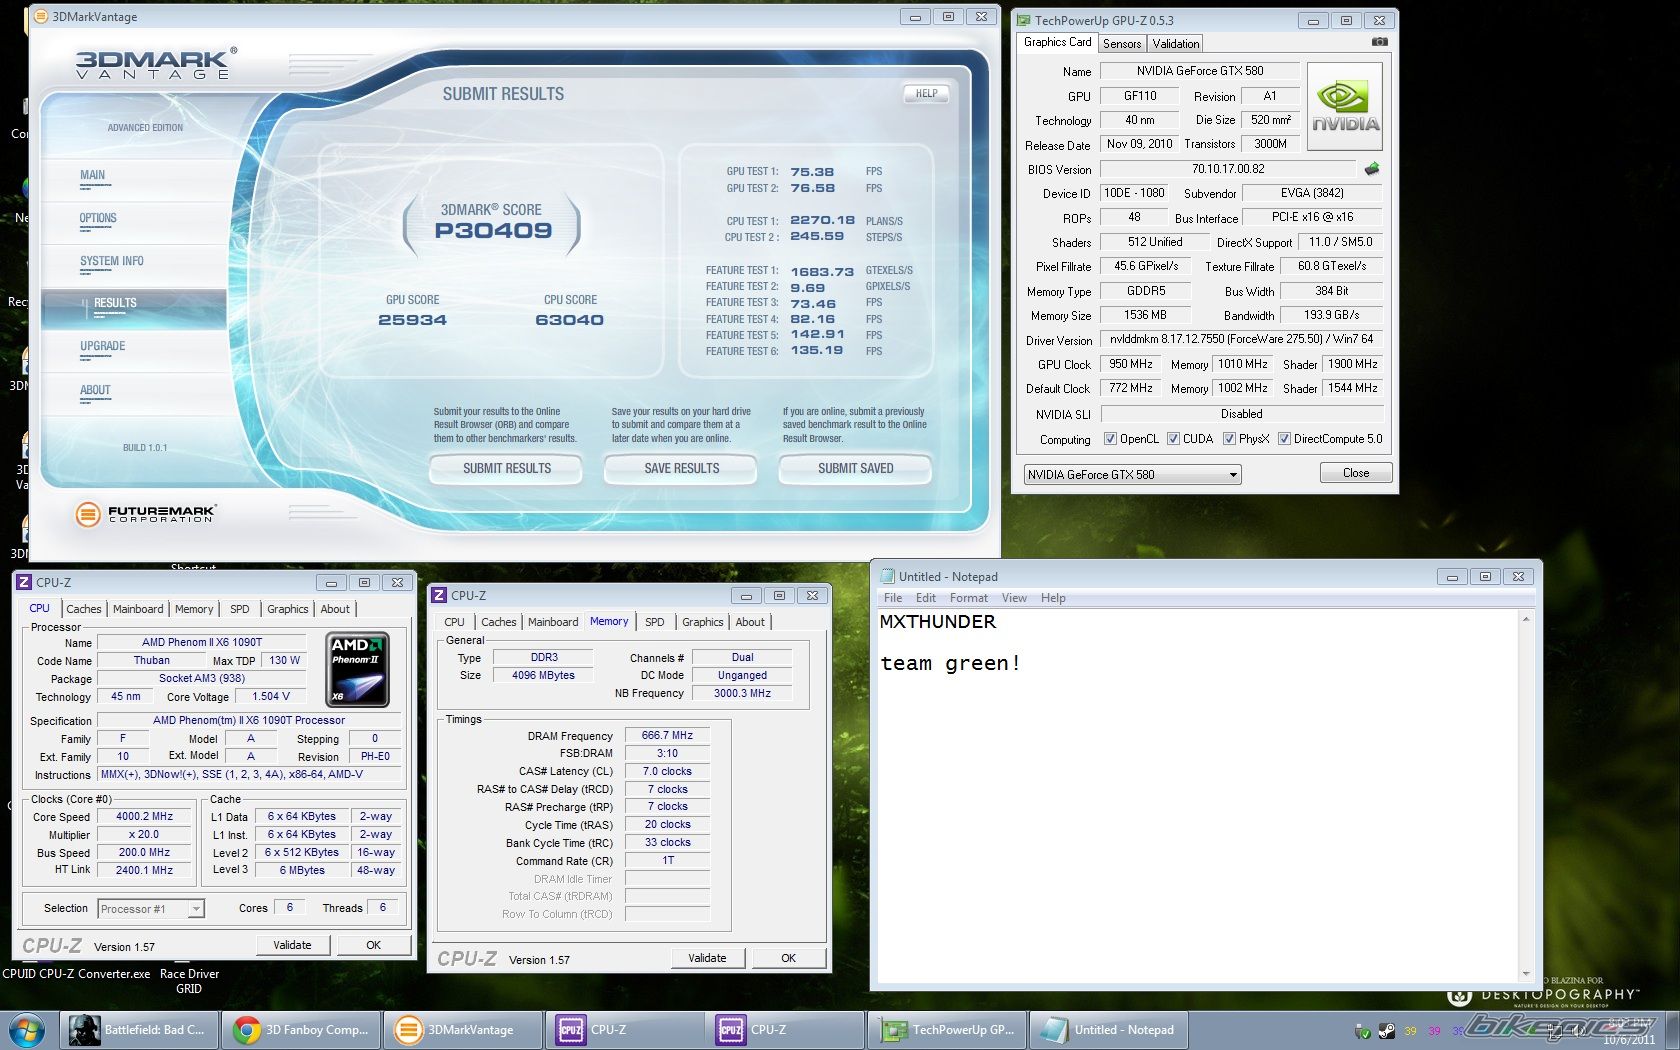Click the SUBMIT RESULTS button
The width and height of the screenshot is (1680, 1050).
pos(506,468)
